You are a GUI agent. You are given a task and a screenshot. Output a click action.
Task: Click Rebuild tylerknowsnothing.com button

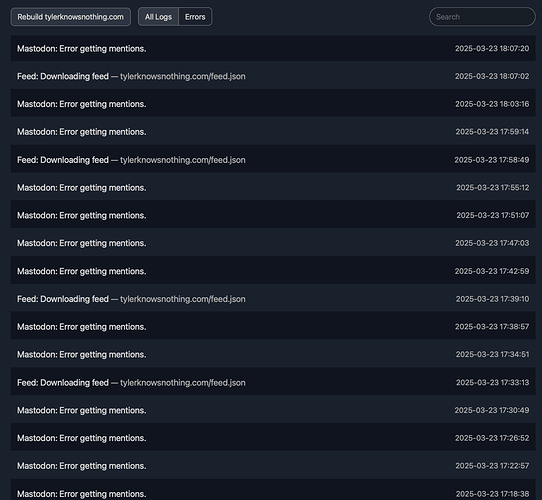point(71,17)
